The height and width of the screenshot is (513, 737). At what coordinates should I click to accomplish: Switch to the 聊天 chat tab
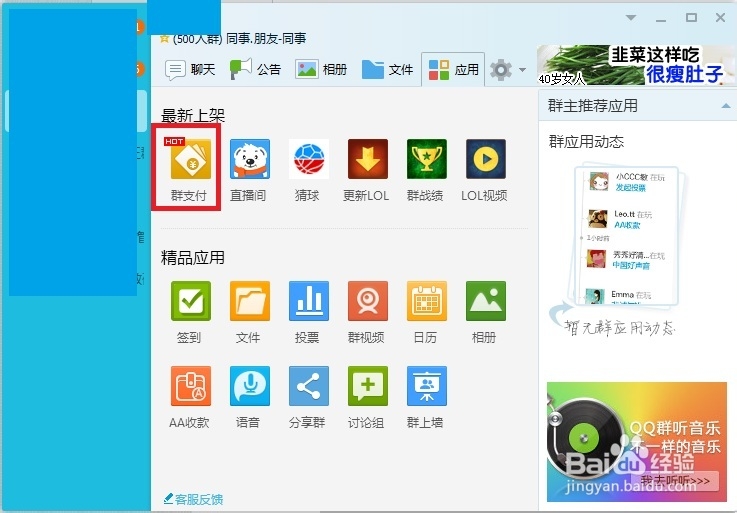click(x=190, y=70)
